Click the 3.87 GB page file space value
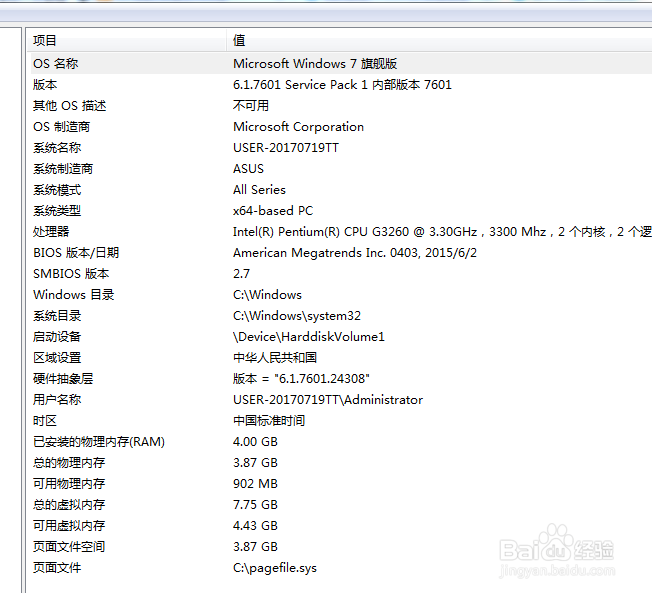652x593 pixels. click(255, 547)
